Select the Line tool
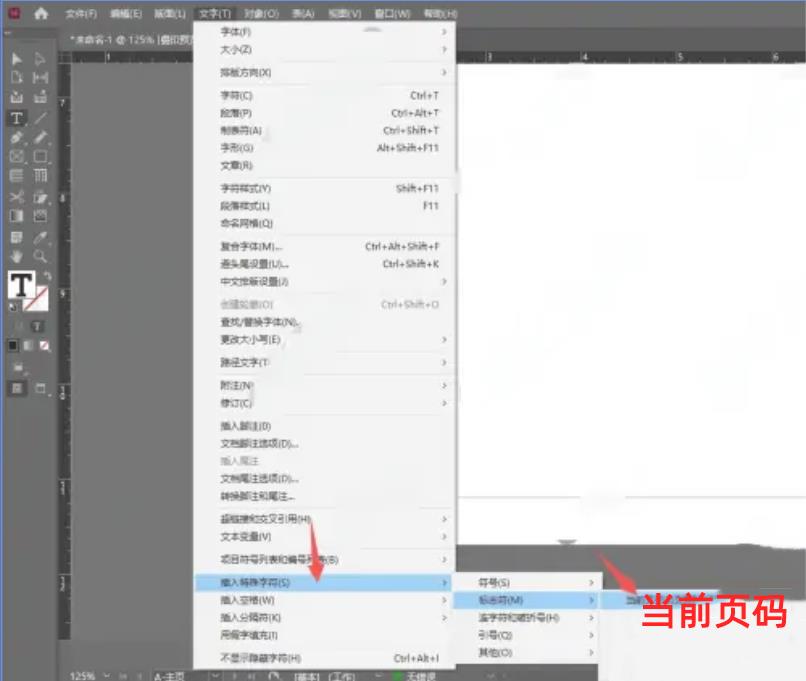 click(40, 118)
